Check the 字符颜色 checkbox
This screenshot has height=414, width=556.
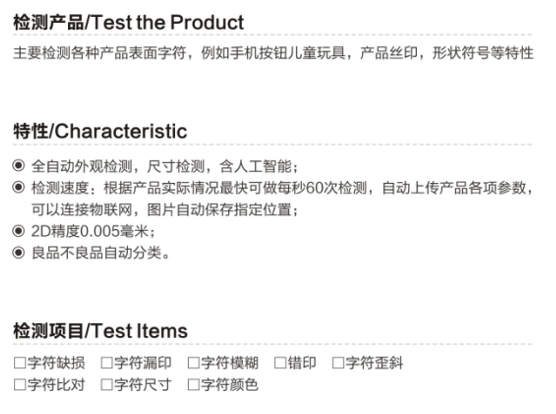194,385
